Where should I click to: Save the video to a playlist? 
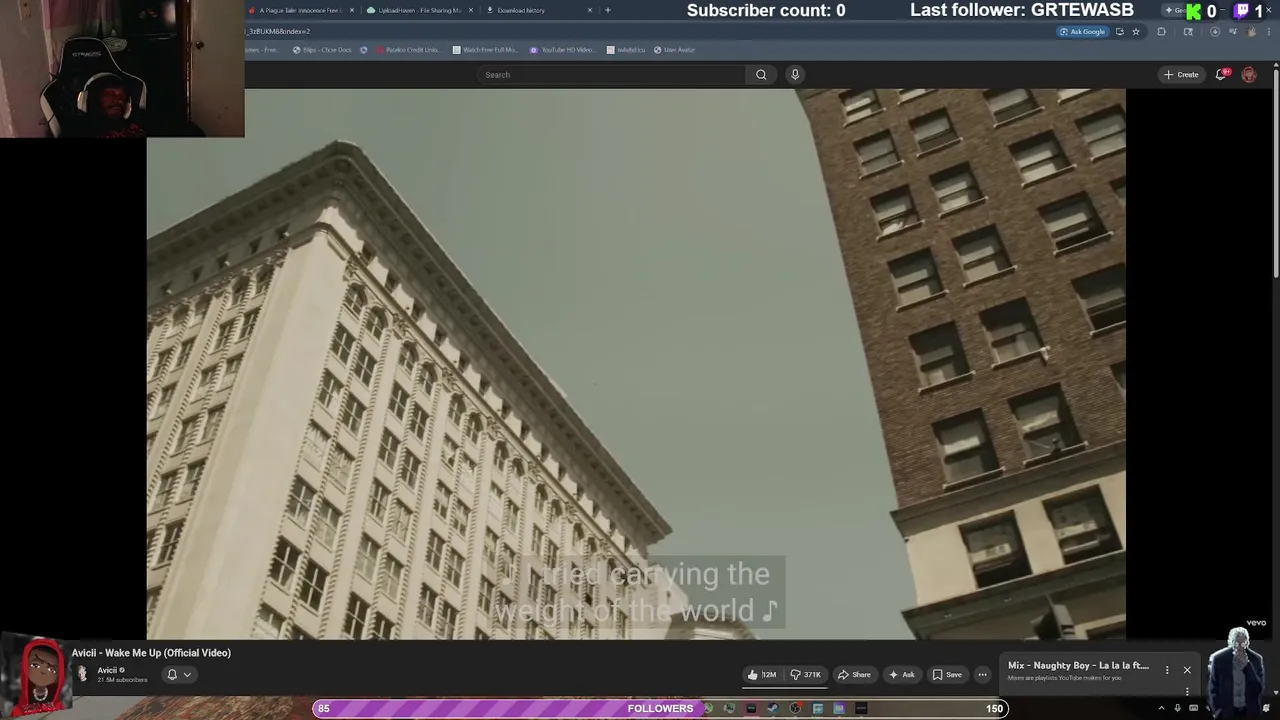point(947,674)
